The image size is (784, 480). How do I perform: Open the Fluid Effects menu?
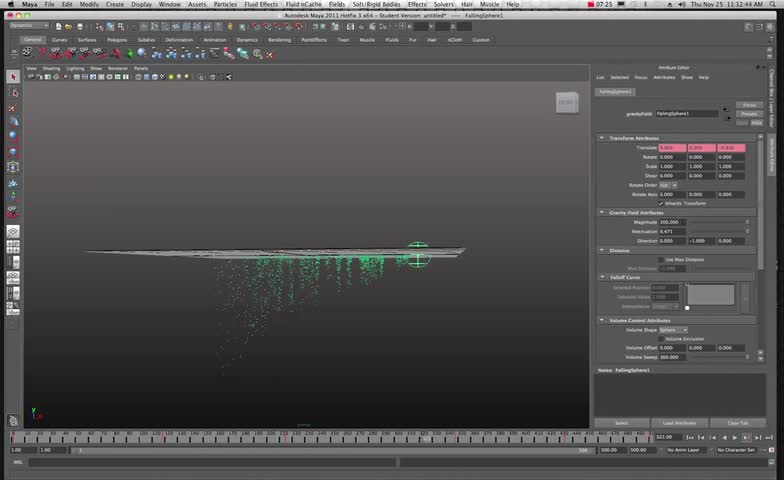261,4
